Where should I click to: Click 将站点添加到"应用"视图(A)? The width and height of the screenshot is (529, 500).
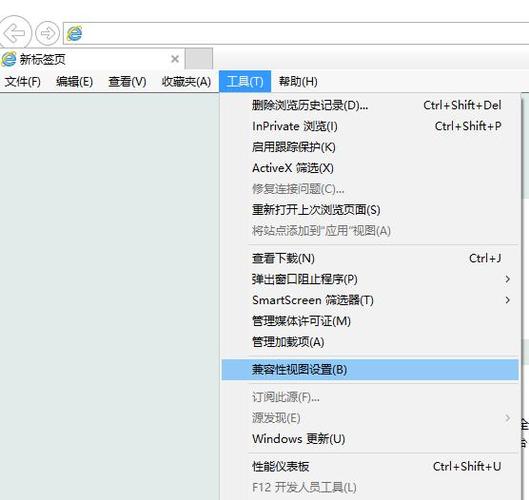pos(370,231)
